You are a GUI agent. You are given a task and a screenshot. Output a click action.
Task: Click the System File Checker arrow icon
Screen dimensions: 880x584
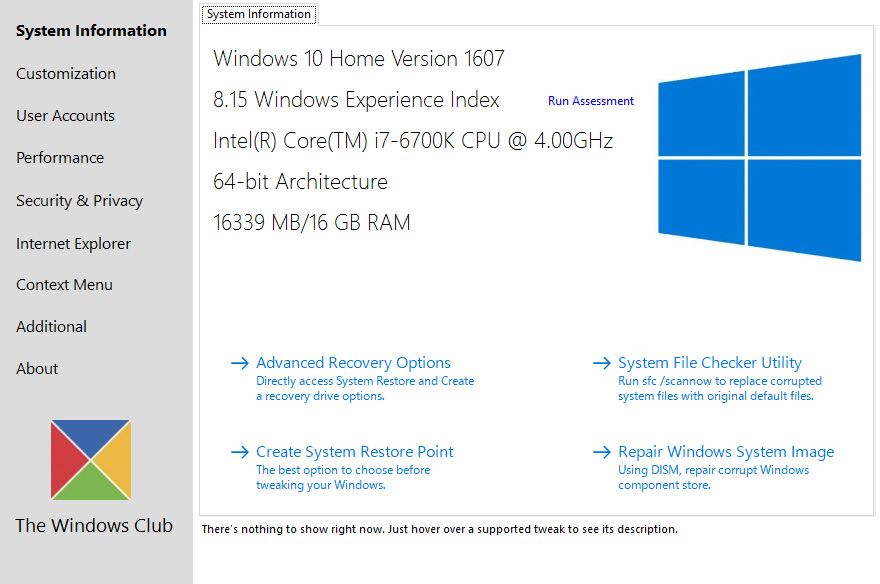(602, 363)
